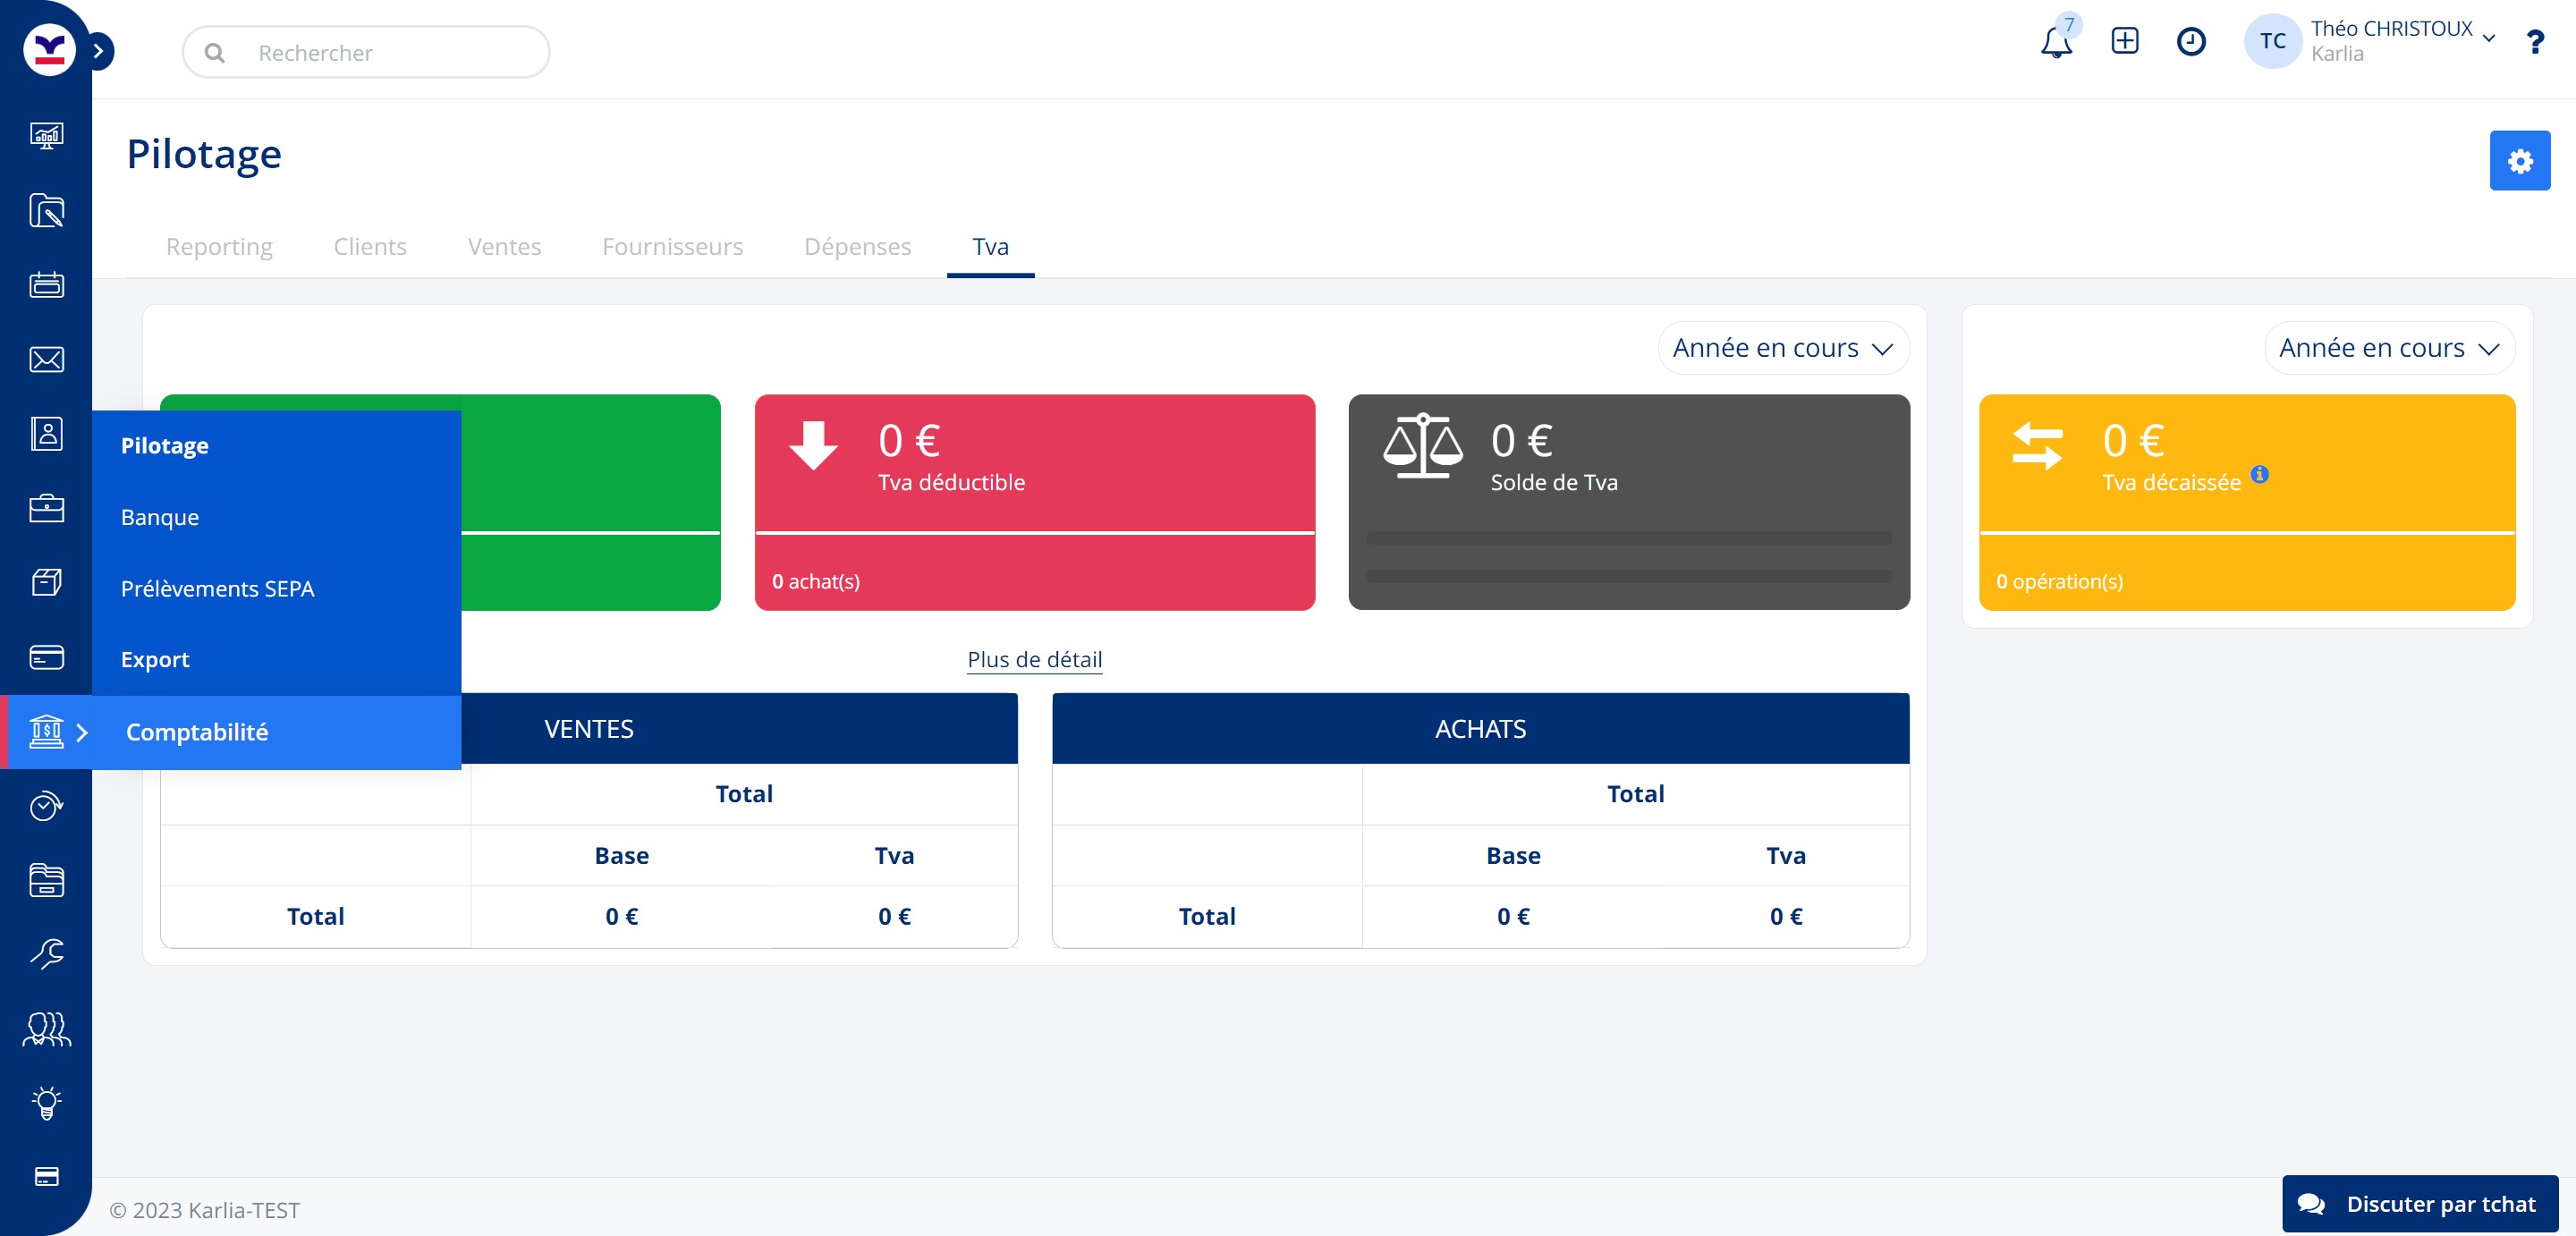Select Banque in Comptabilité submenu
The width and height of the screenshot is (2576, 1236).
pos(160,517)
